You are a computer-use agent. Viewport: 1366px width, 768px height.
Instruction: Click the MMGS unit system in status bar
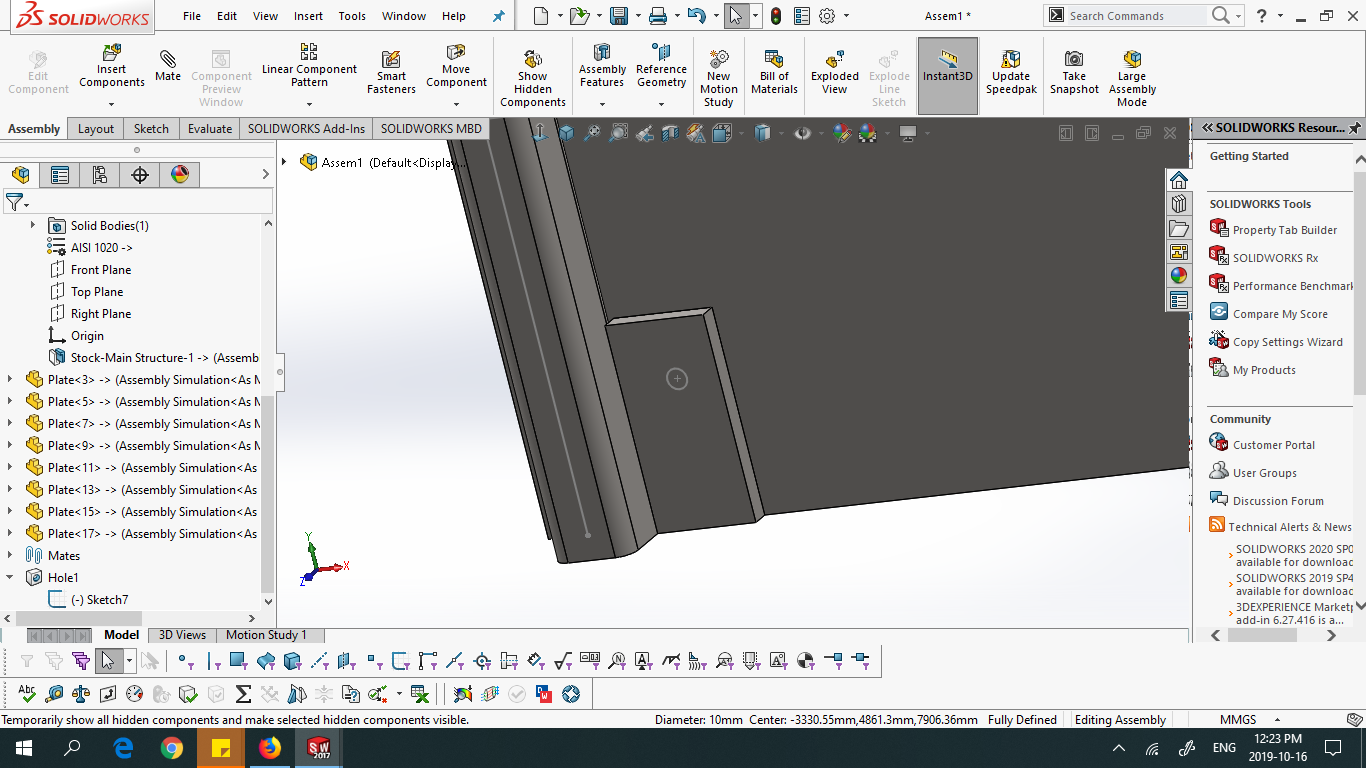pos(1237,719)
